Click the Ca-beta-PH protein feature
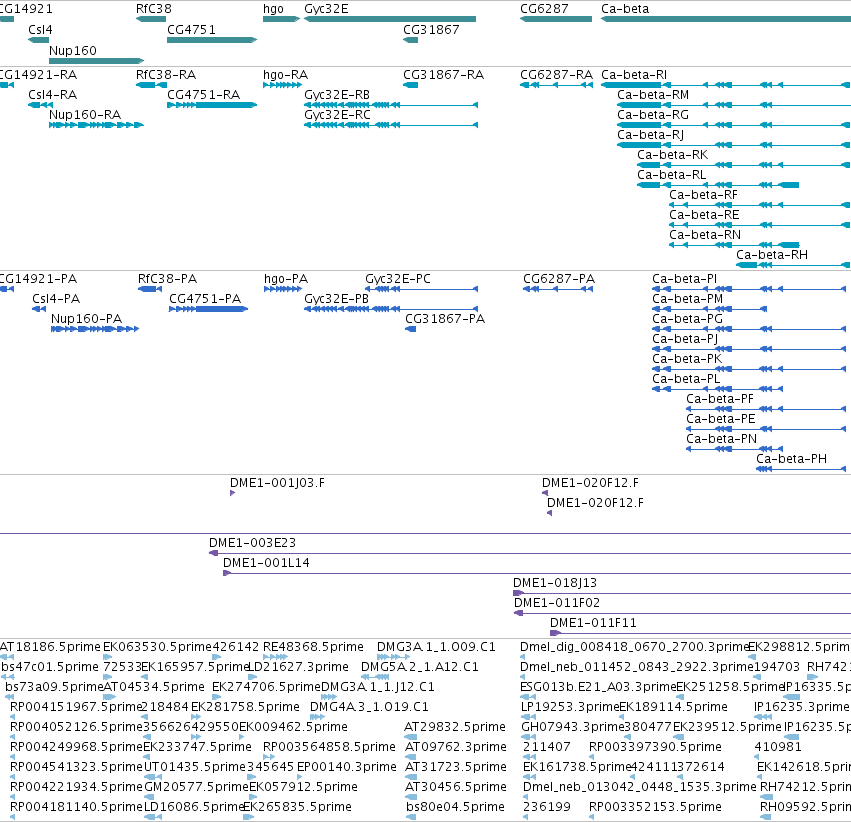Image resolution: width=851 pixels, height=822 pixels. 801,469
